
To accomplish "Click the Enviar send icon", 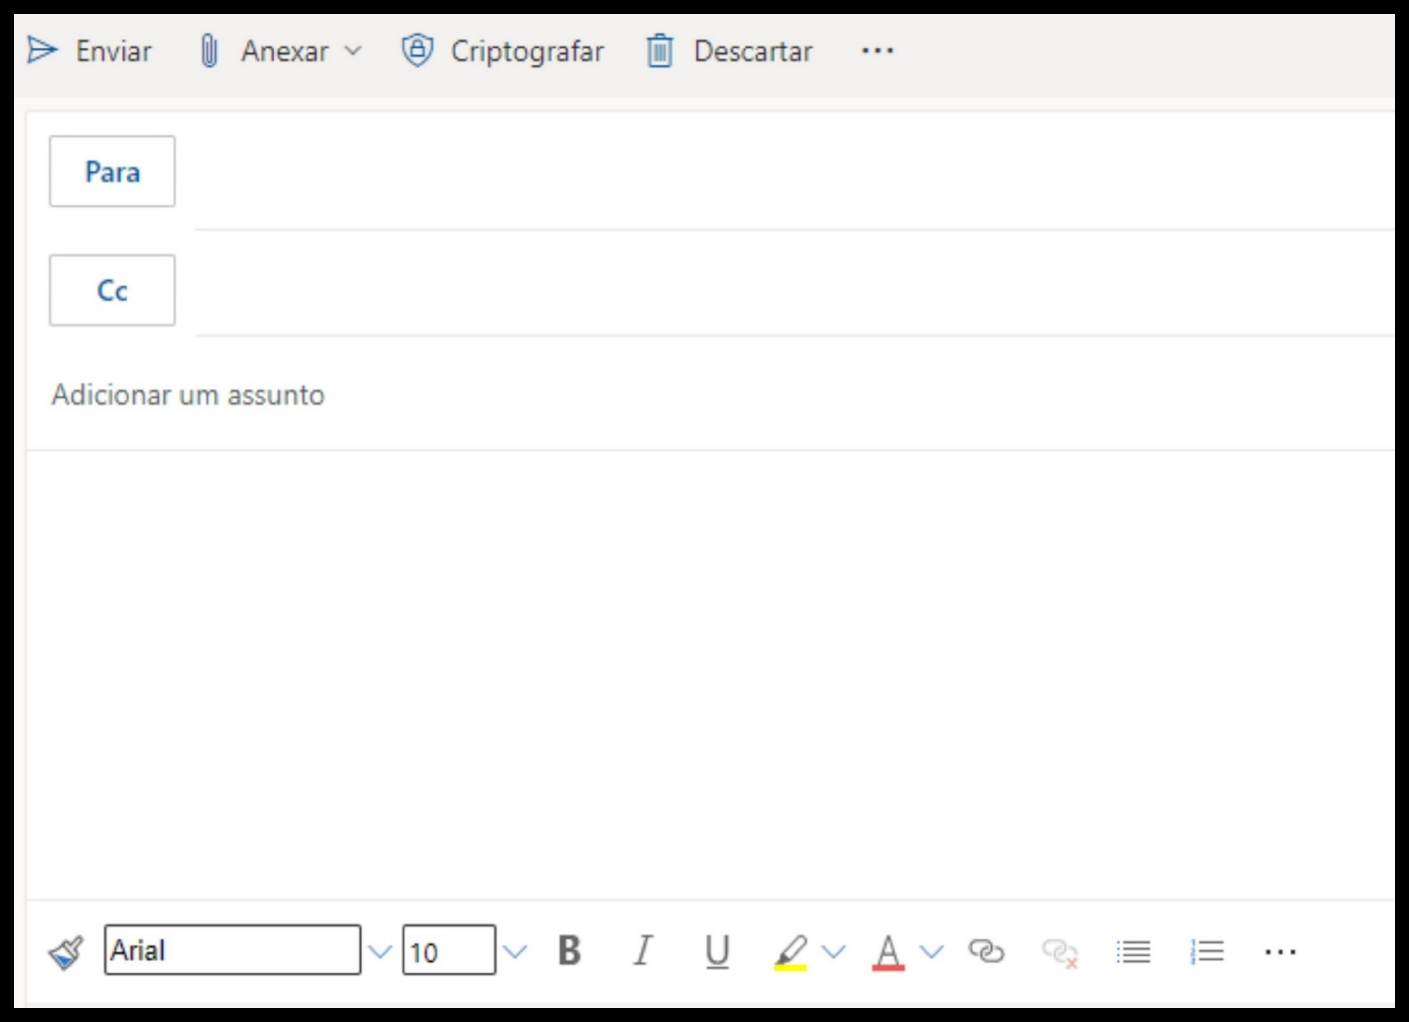I will pyautogui.click(x=42, y=50).
